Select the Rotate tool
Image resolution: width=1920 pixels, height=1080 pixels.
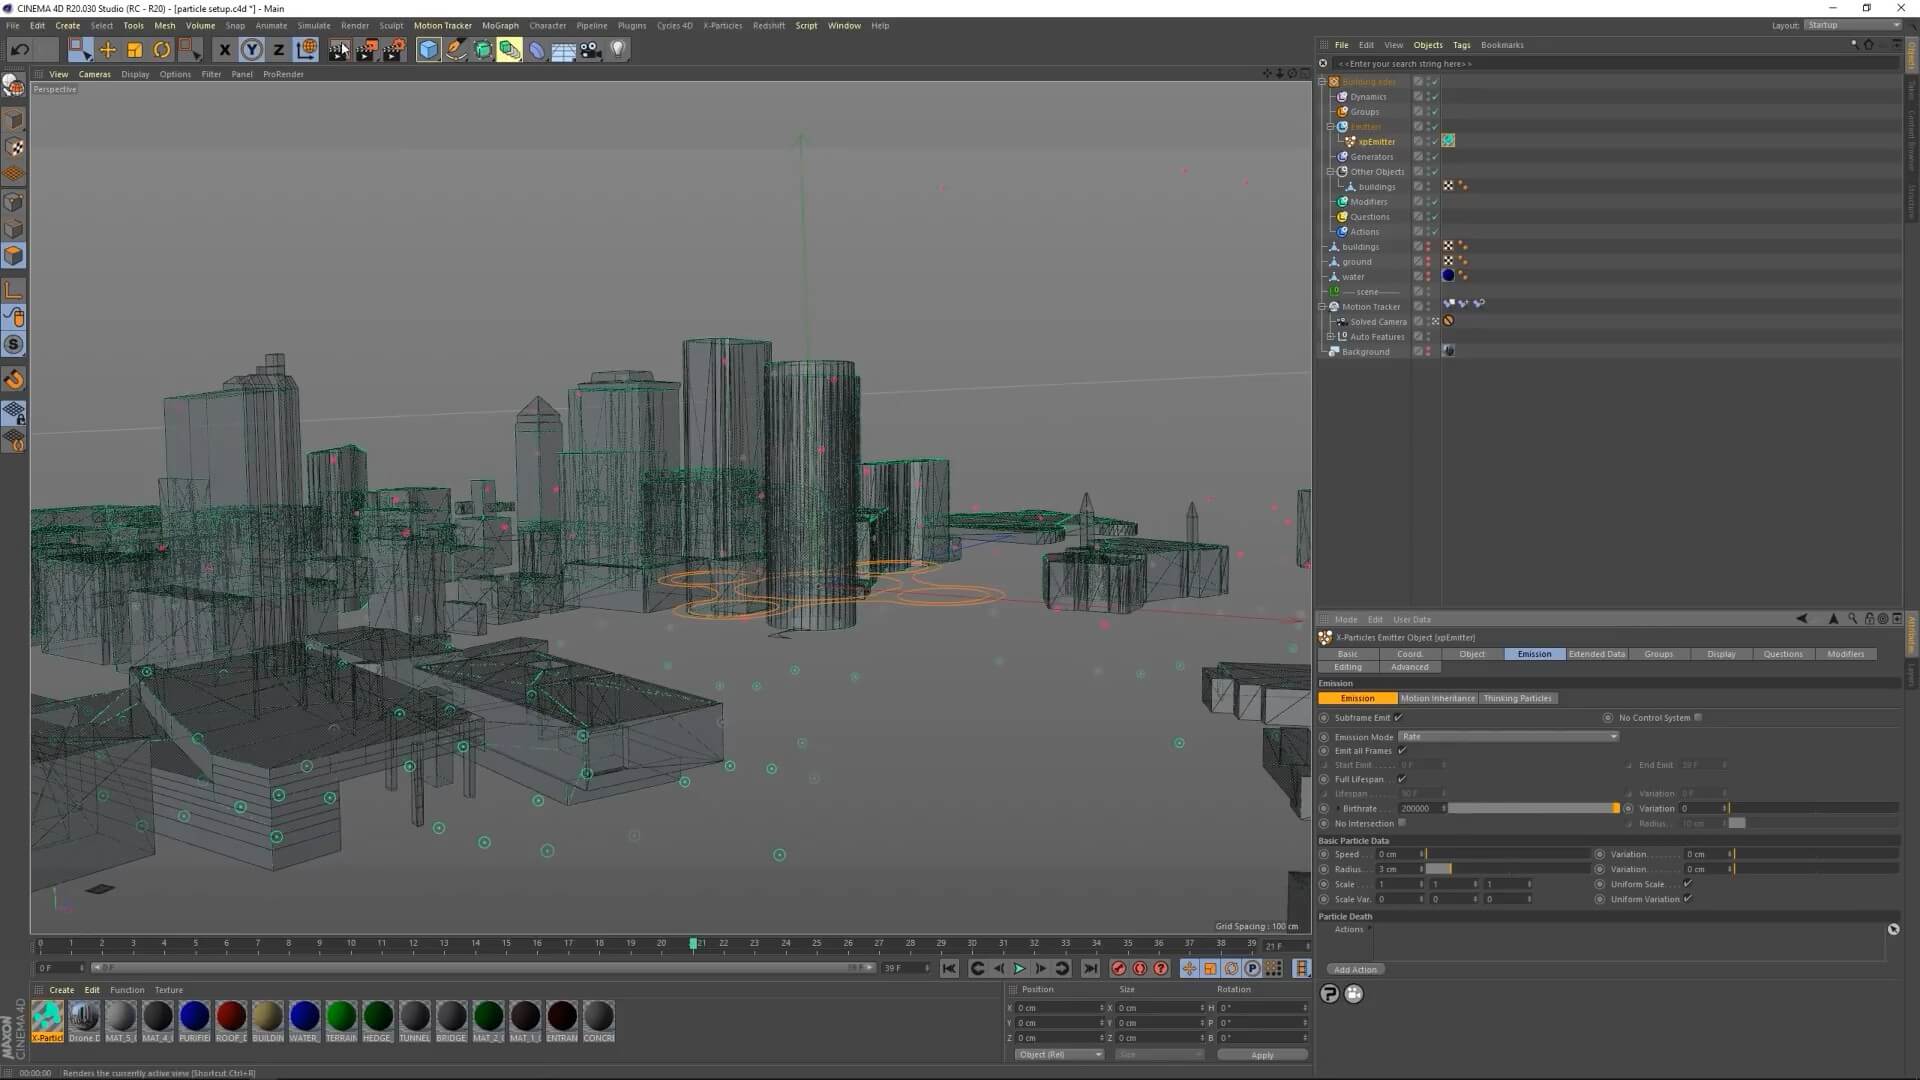click(x=161, y=50)
